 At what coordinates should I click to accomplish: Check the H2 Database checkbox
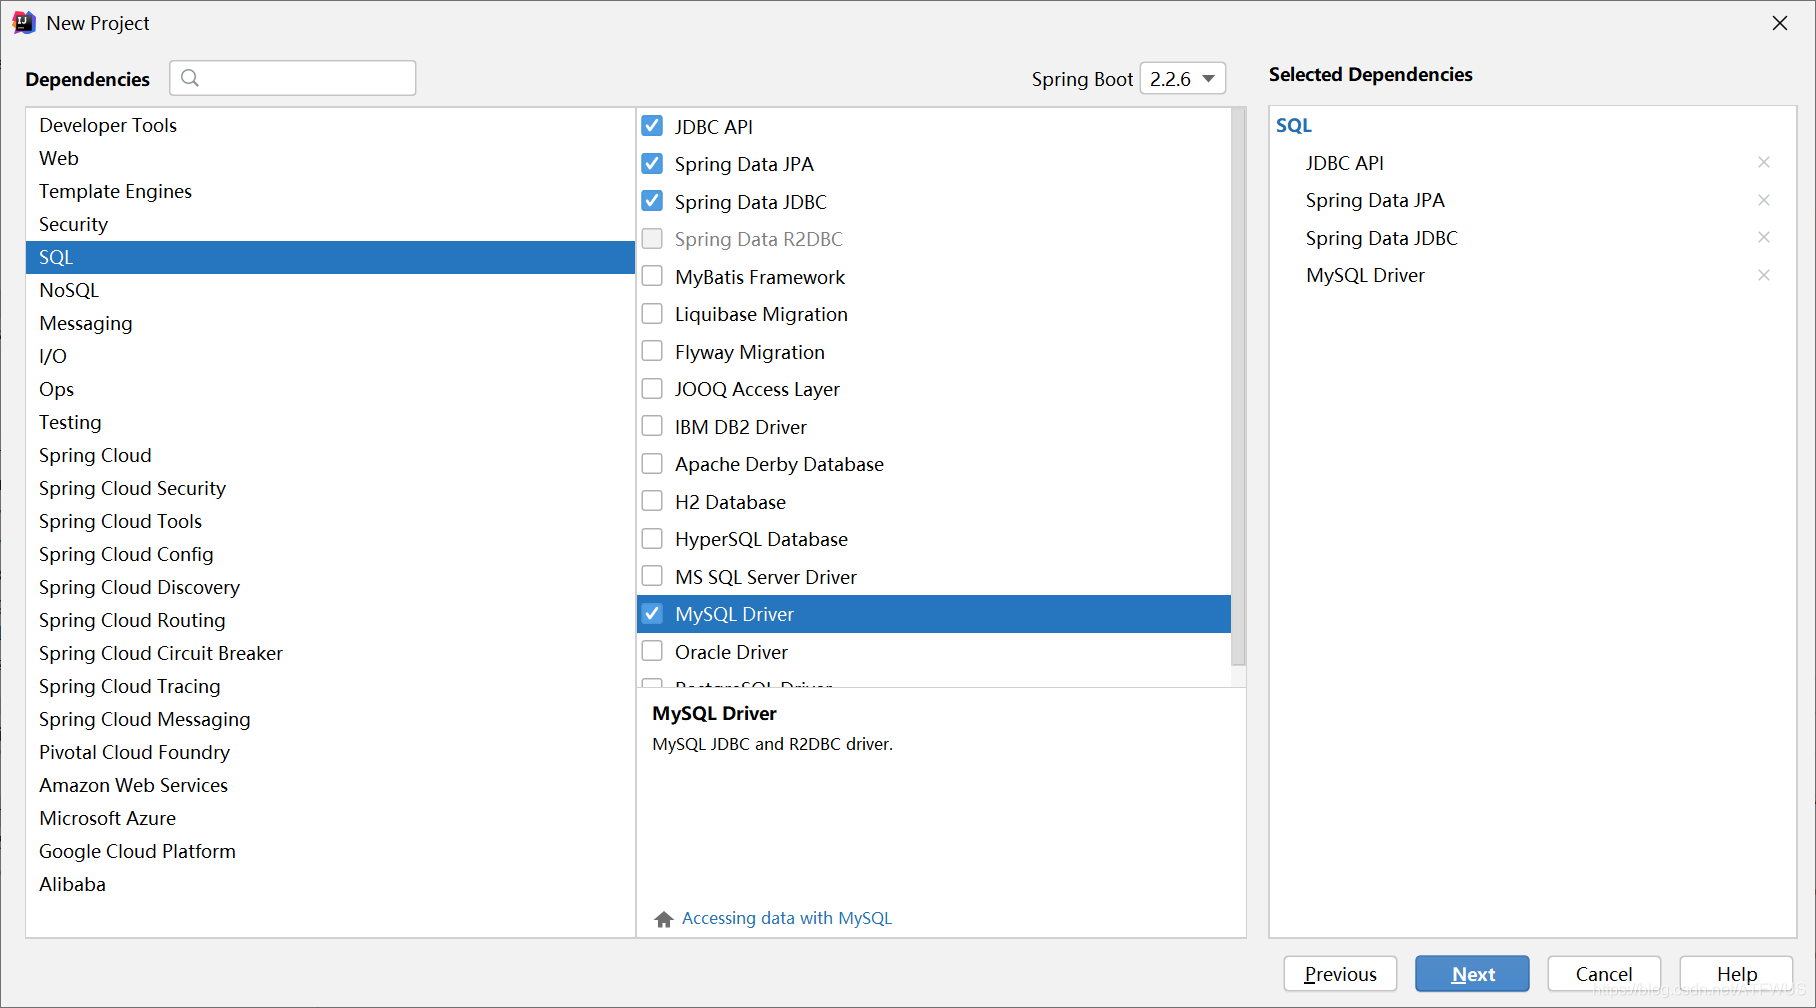(652, 501)
